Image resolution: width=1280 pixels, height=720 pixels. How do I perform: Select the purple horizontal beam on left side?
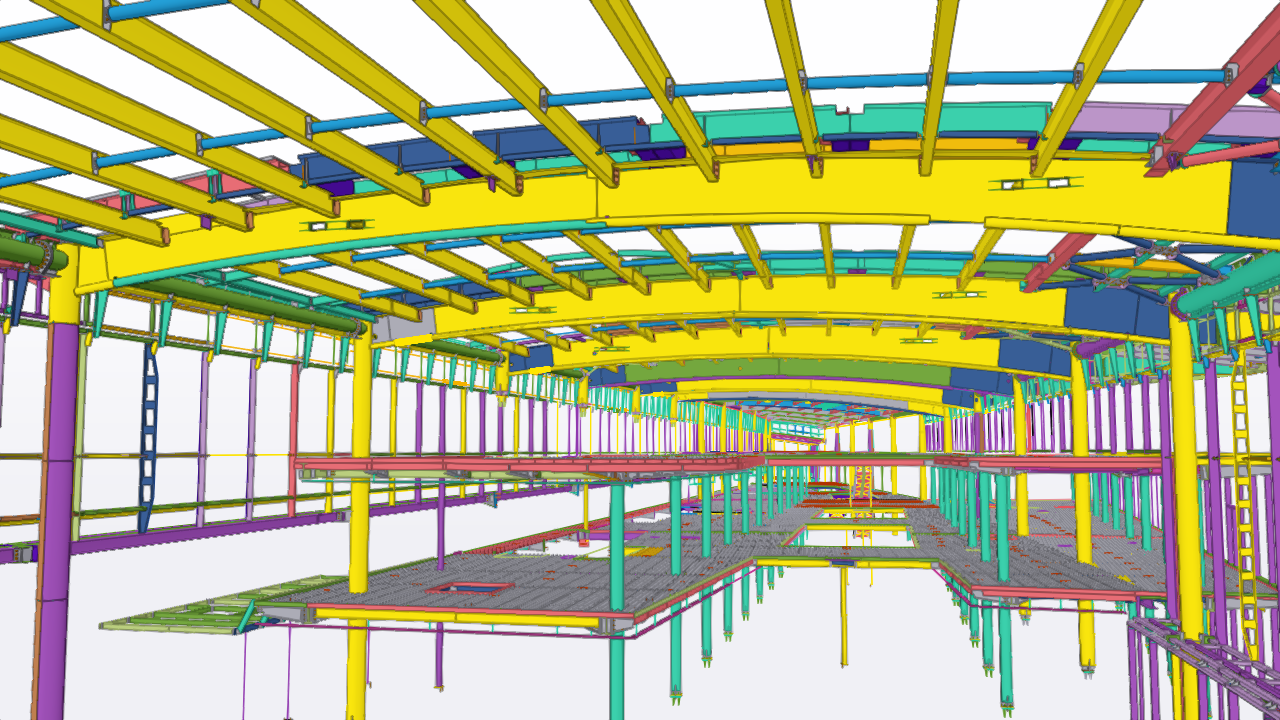click(x=200, y=530)
